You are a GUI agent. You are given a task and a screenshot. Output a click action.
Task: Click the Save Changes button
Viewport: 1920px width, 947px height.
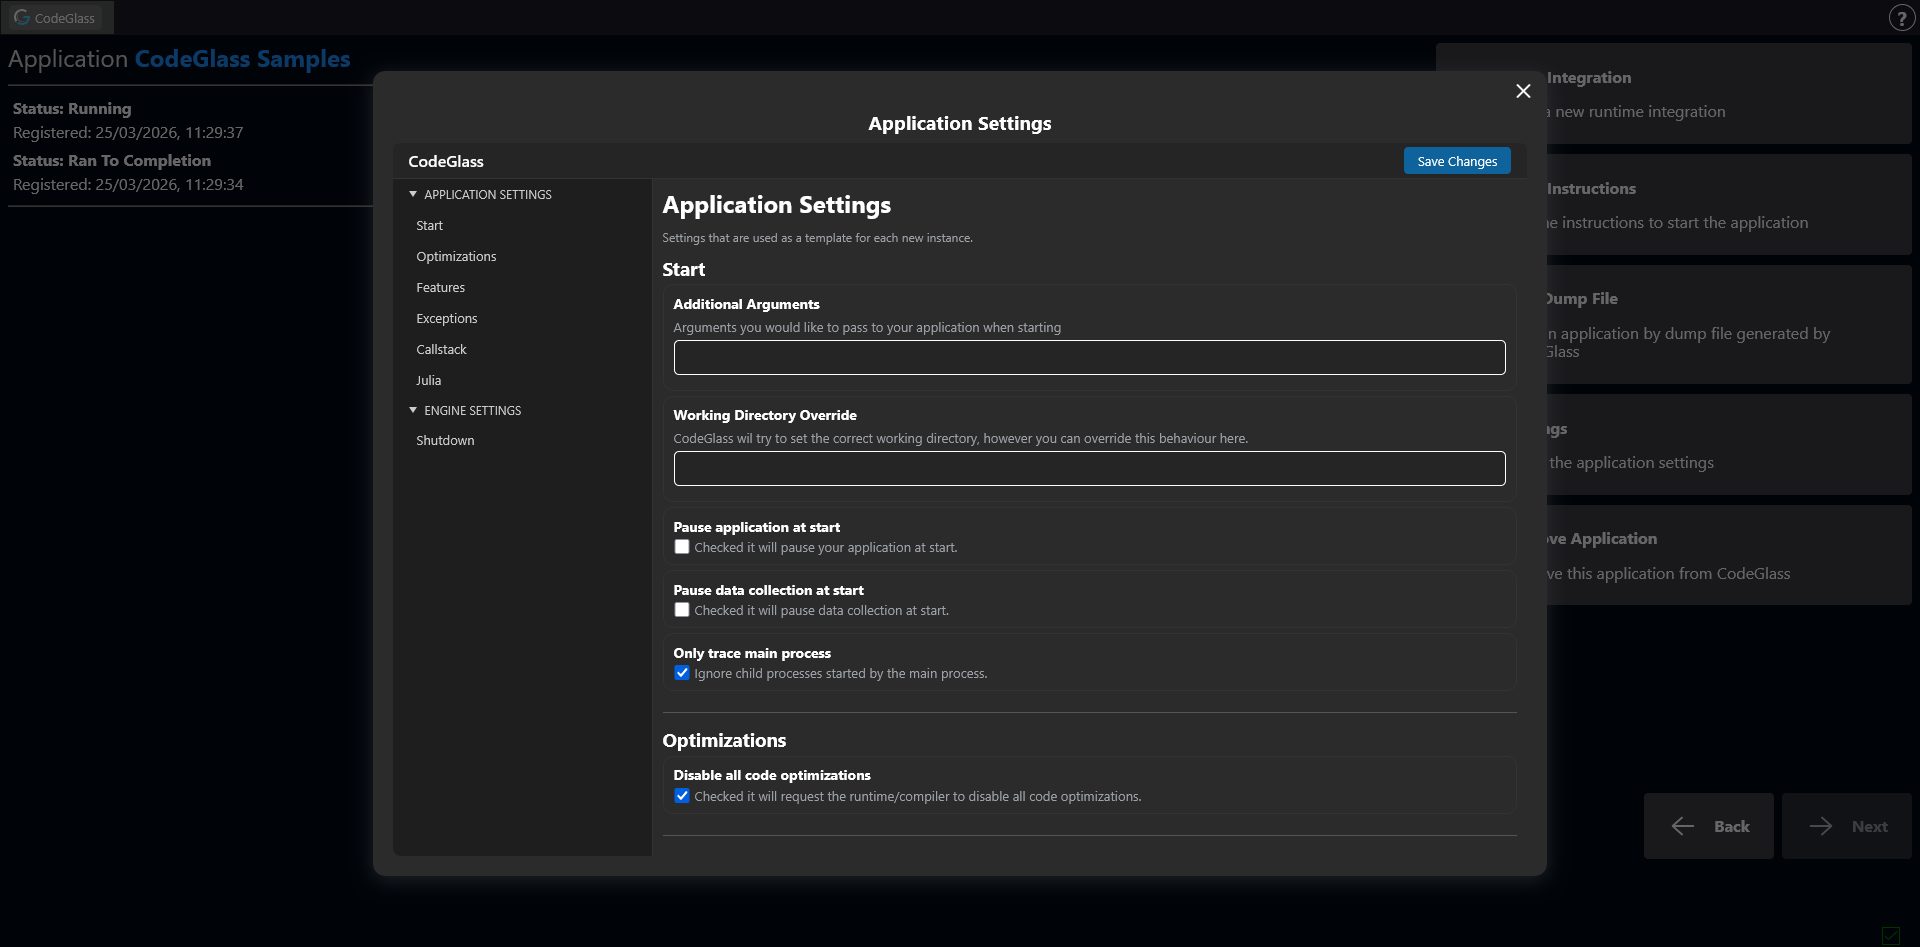(x=1456, y=160)
